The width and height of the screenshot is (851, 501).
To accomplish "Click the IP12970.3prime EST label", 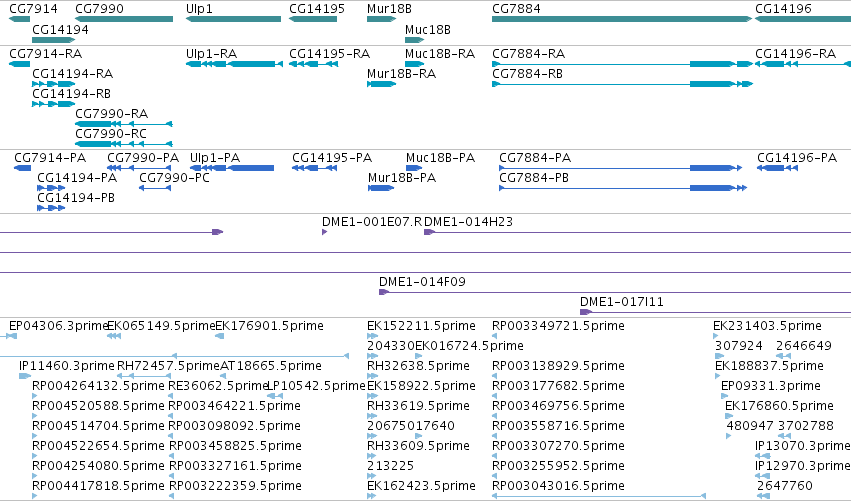I will 803,466.
